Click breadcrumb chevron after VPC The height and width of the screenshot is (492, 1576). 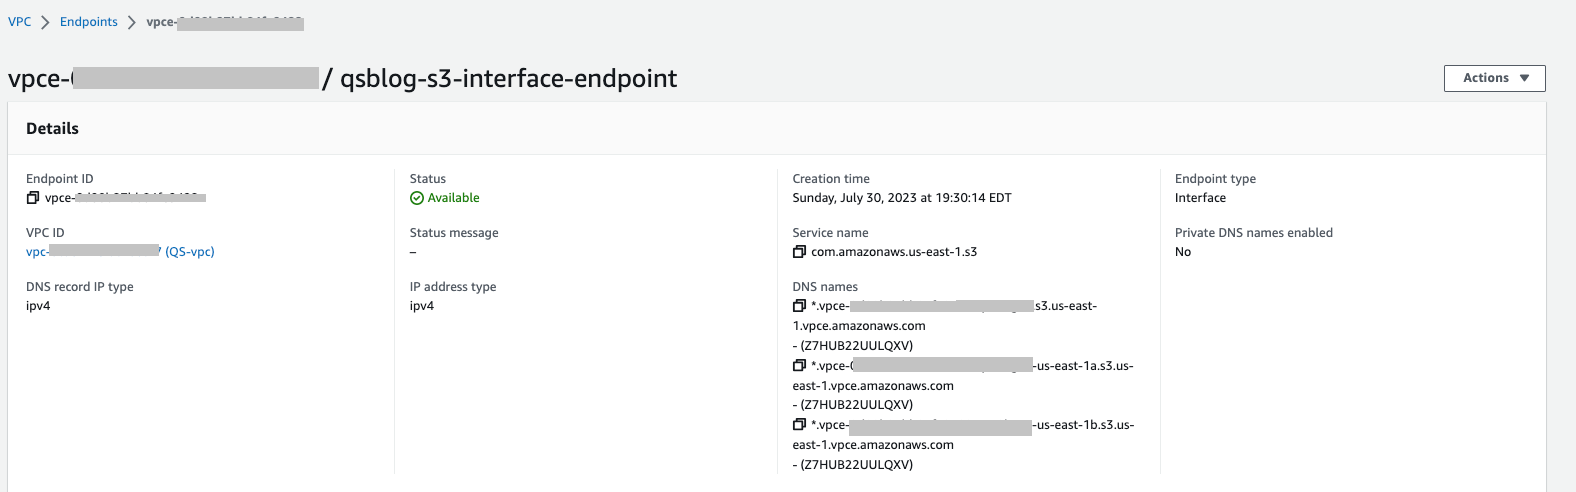click(45, 22)
